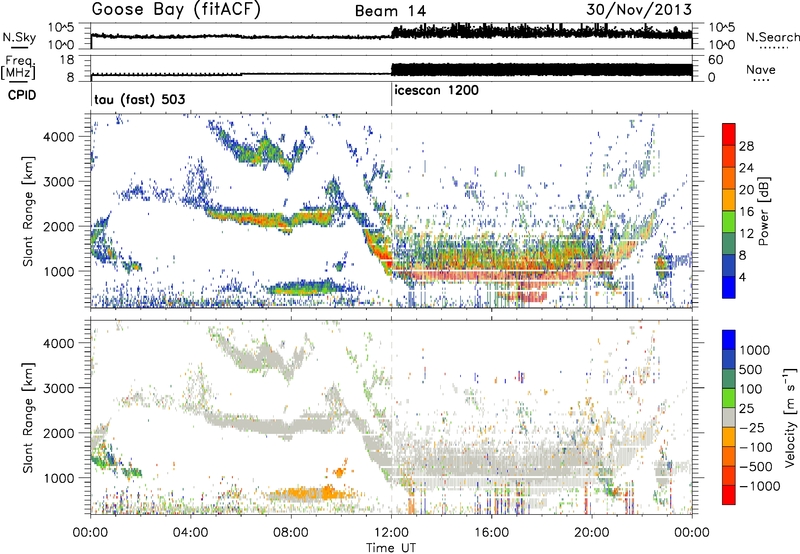
Task: Click the power panel 'Slant Range [km]' axis title
Action: tap(29, 211)
